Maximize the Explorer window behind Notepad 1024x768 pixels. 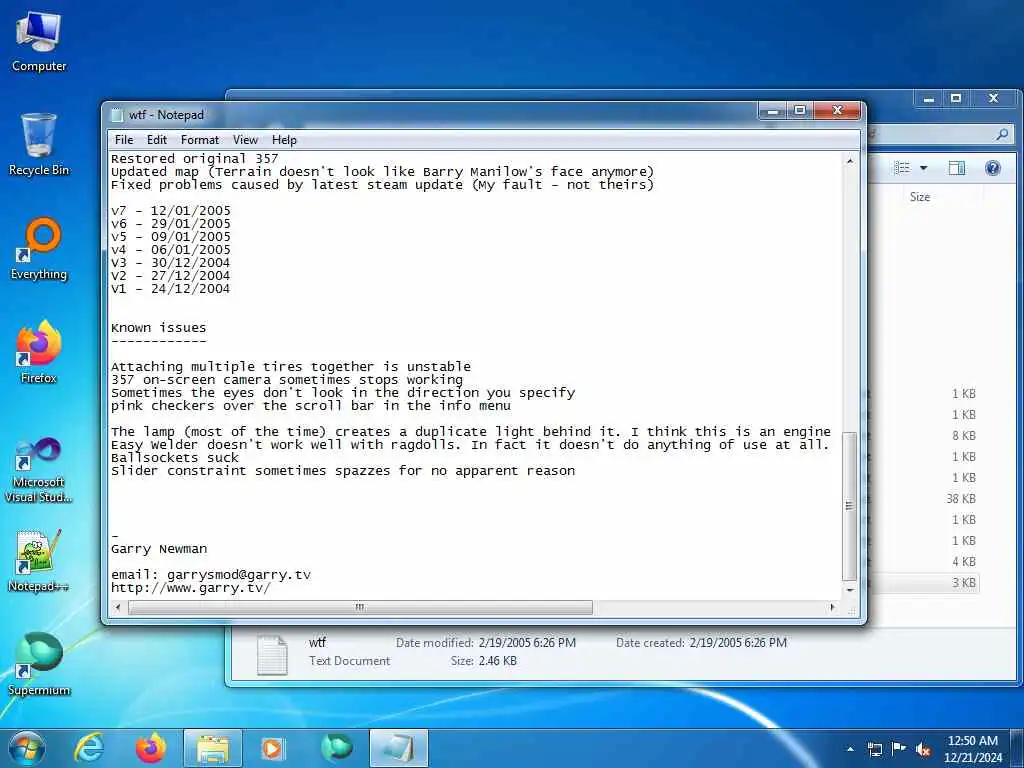pyautogui.click(x=955, y=99)
